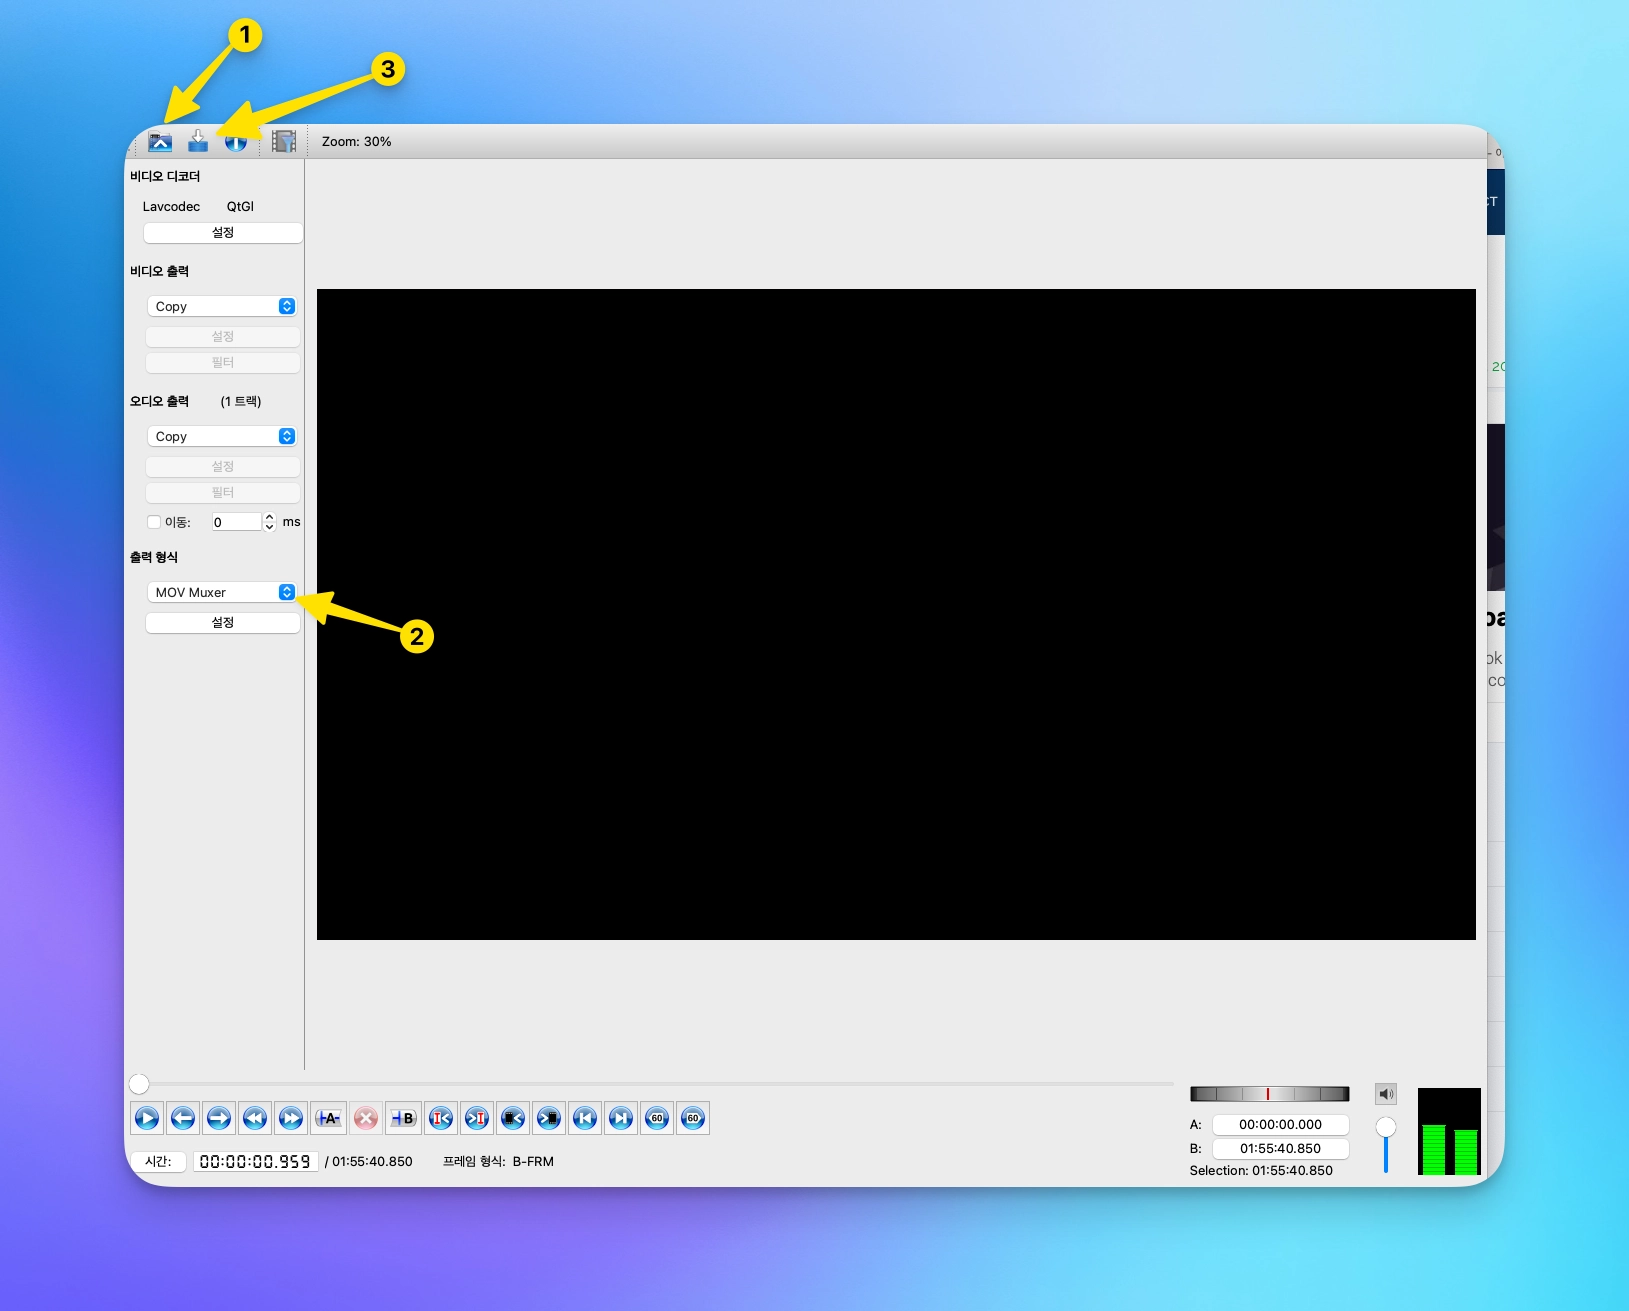Click the film strip toolbar icon
The width and height of the screenshot is (1629, 1311).
click(x=284, y=141)
